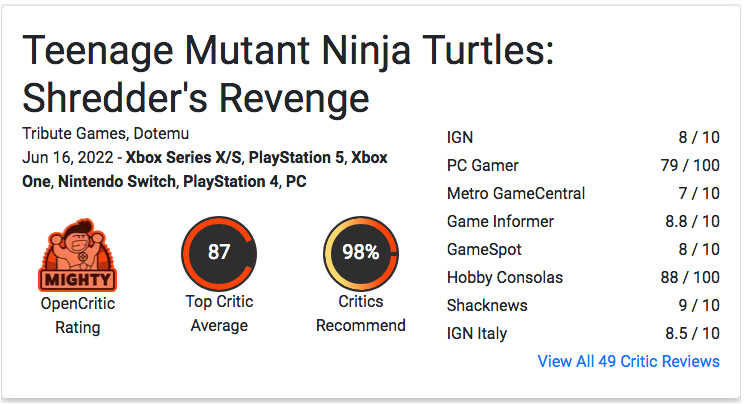
Task: Open the Metro GameCentral review
Action: click(x=583, y=193)
